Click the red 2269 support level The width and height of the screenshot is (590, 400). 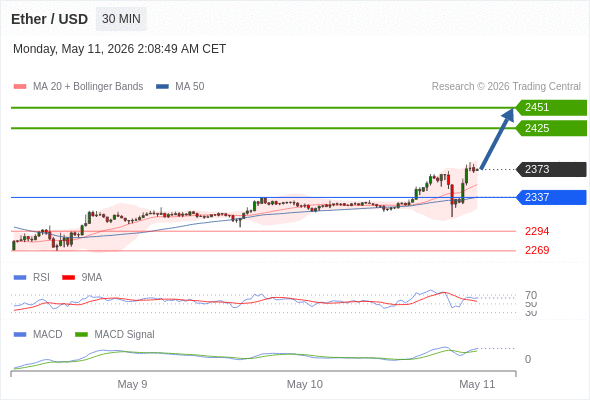(x=537, y=250)
